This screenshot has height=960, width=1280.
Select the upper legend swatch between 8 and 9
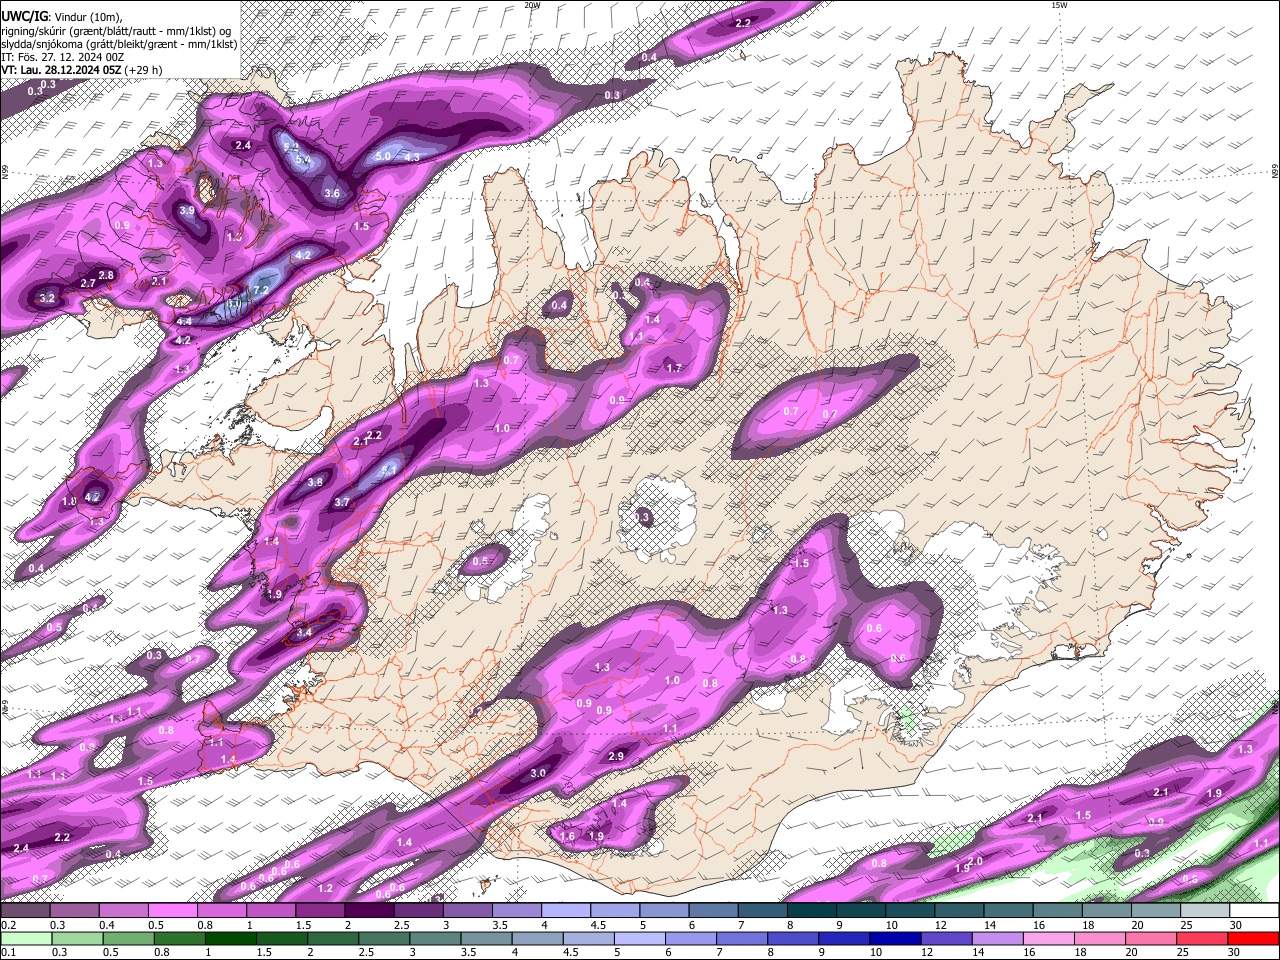[x=812, y=911]
